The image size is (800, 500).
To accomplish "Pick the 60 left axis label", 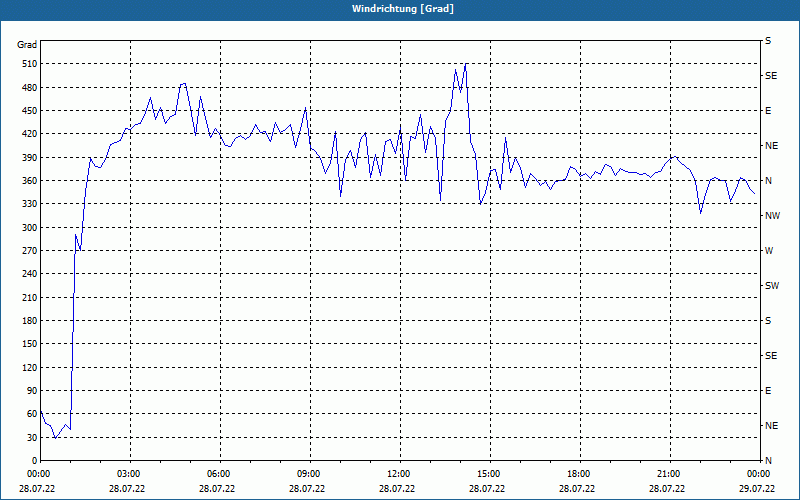I will click(x=32, y=414).
